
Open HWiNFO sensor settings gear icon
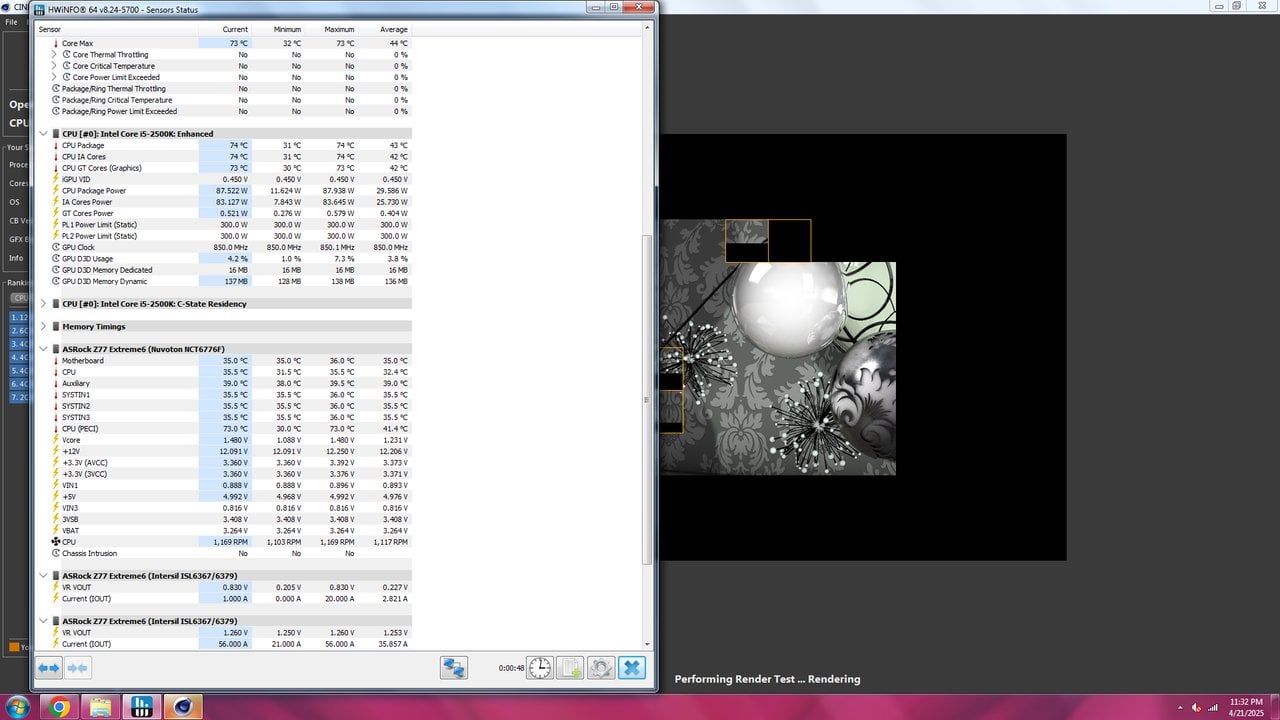[x=601, y=668]
